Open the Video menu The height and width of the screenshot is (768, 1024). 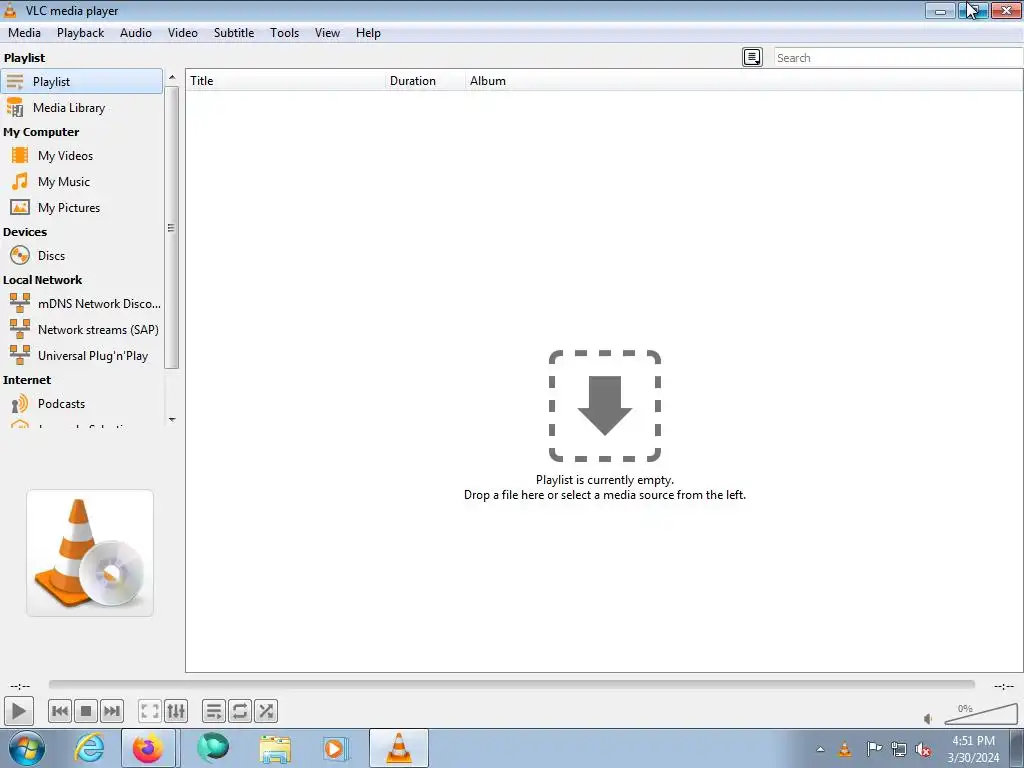coord(183,33)
